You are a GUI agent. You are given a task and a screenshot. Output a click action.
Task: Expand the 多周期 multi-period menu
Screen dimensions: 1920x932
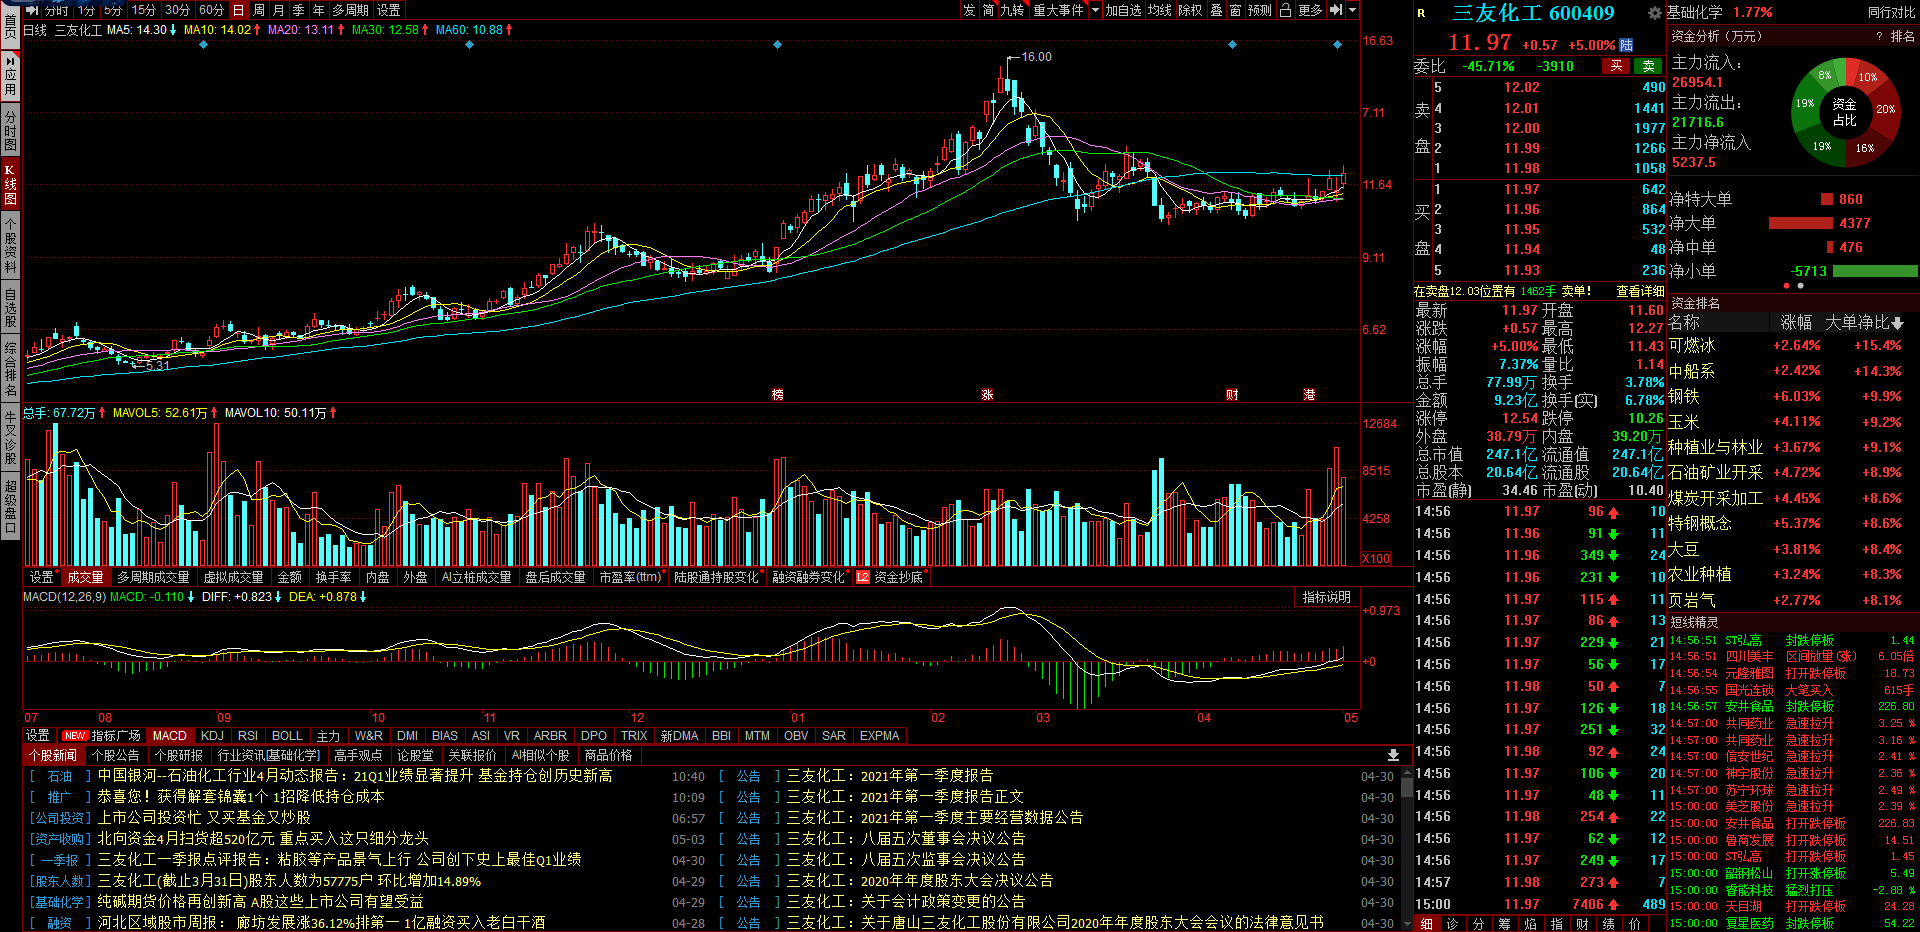(x=351, y=10)
